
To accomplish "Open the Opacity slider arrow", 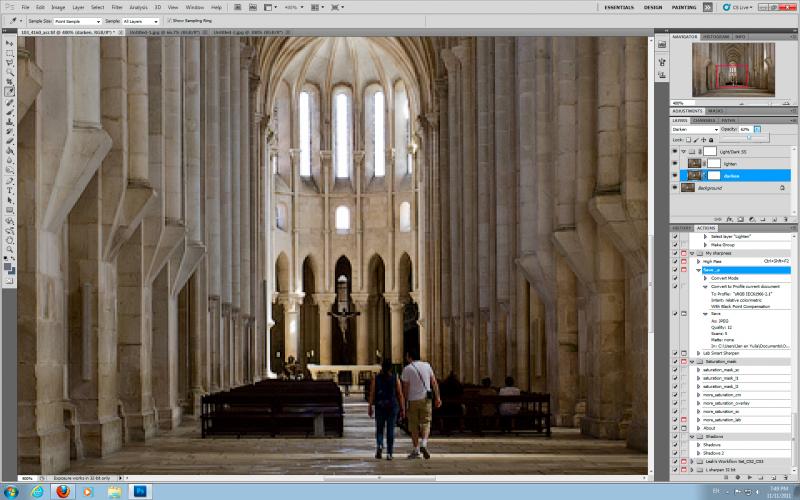I will [758, 129].
